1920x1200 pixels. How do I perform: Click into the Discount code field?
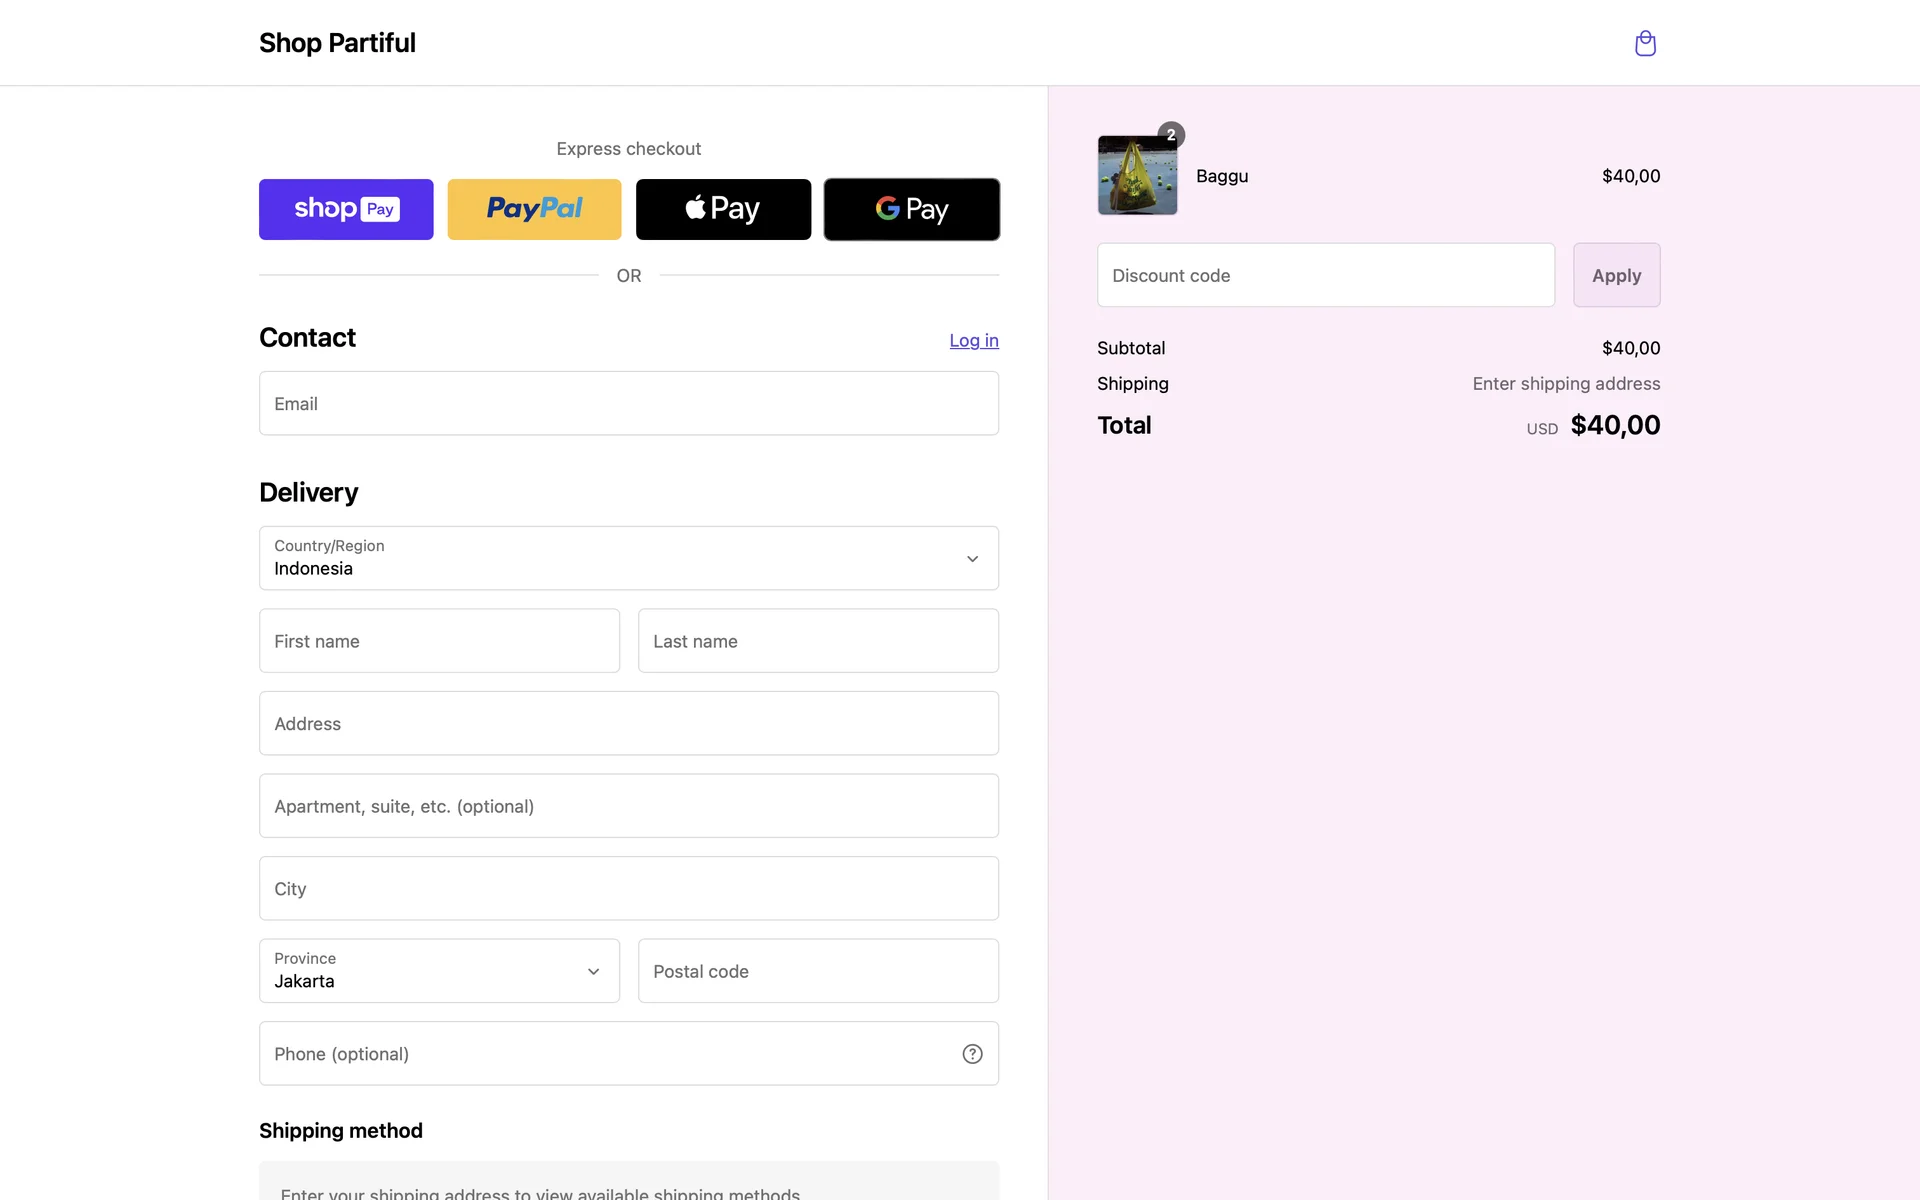click(1325, 275)
